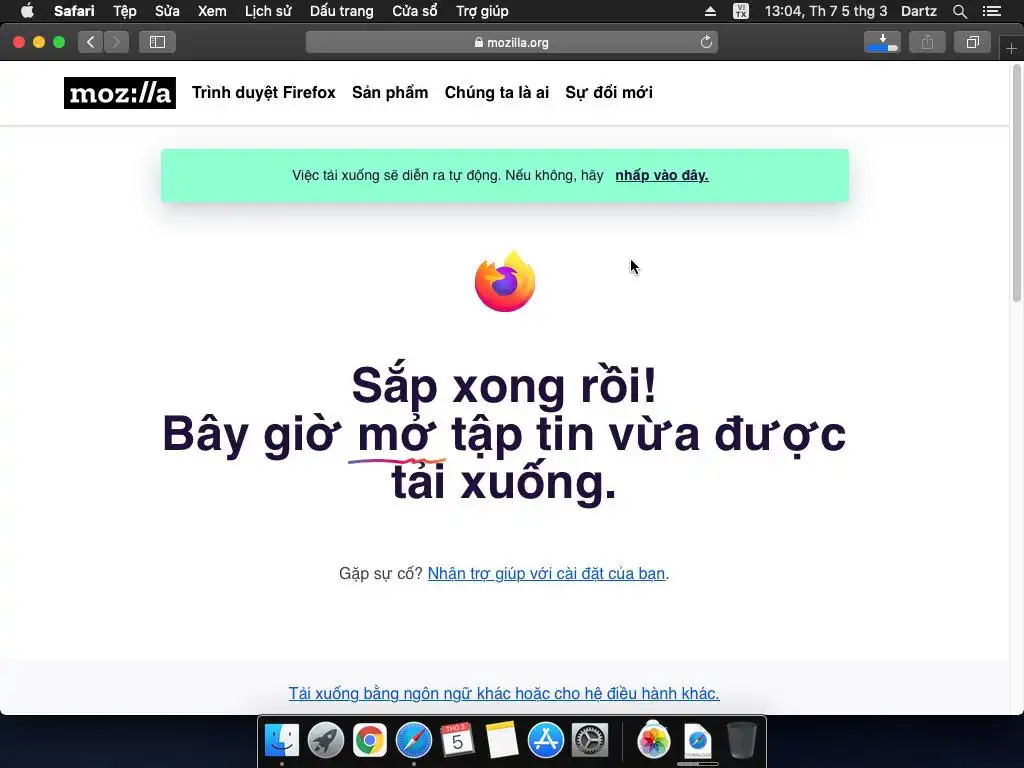Open the Tệp menu
The width and height of the screenshot is (1024, 768).
coord(124,11)
